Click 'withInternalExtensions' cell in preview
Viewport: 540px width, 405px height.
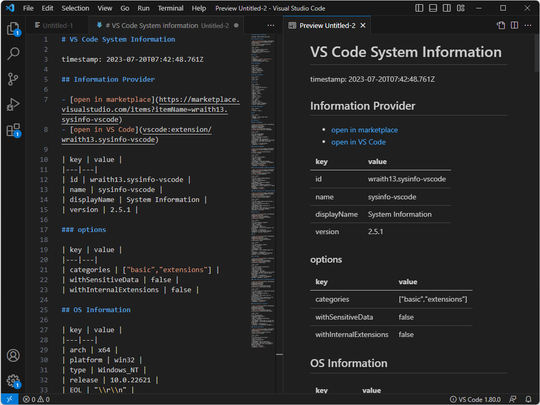(x=352, y=335)
